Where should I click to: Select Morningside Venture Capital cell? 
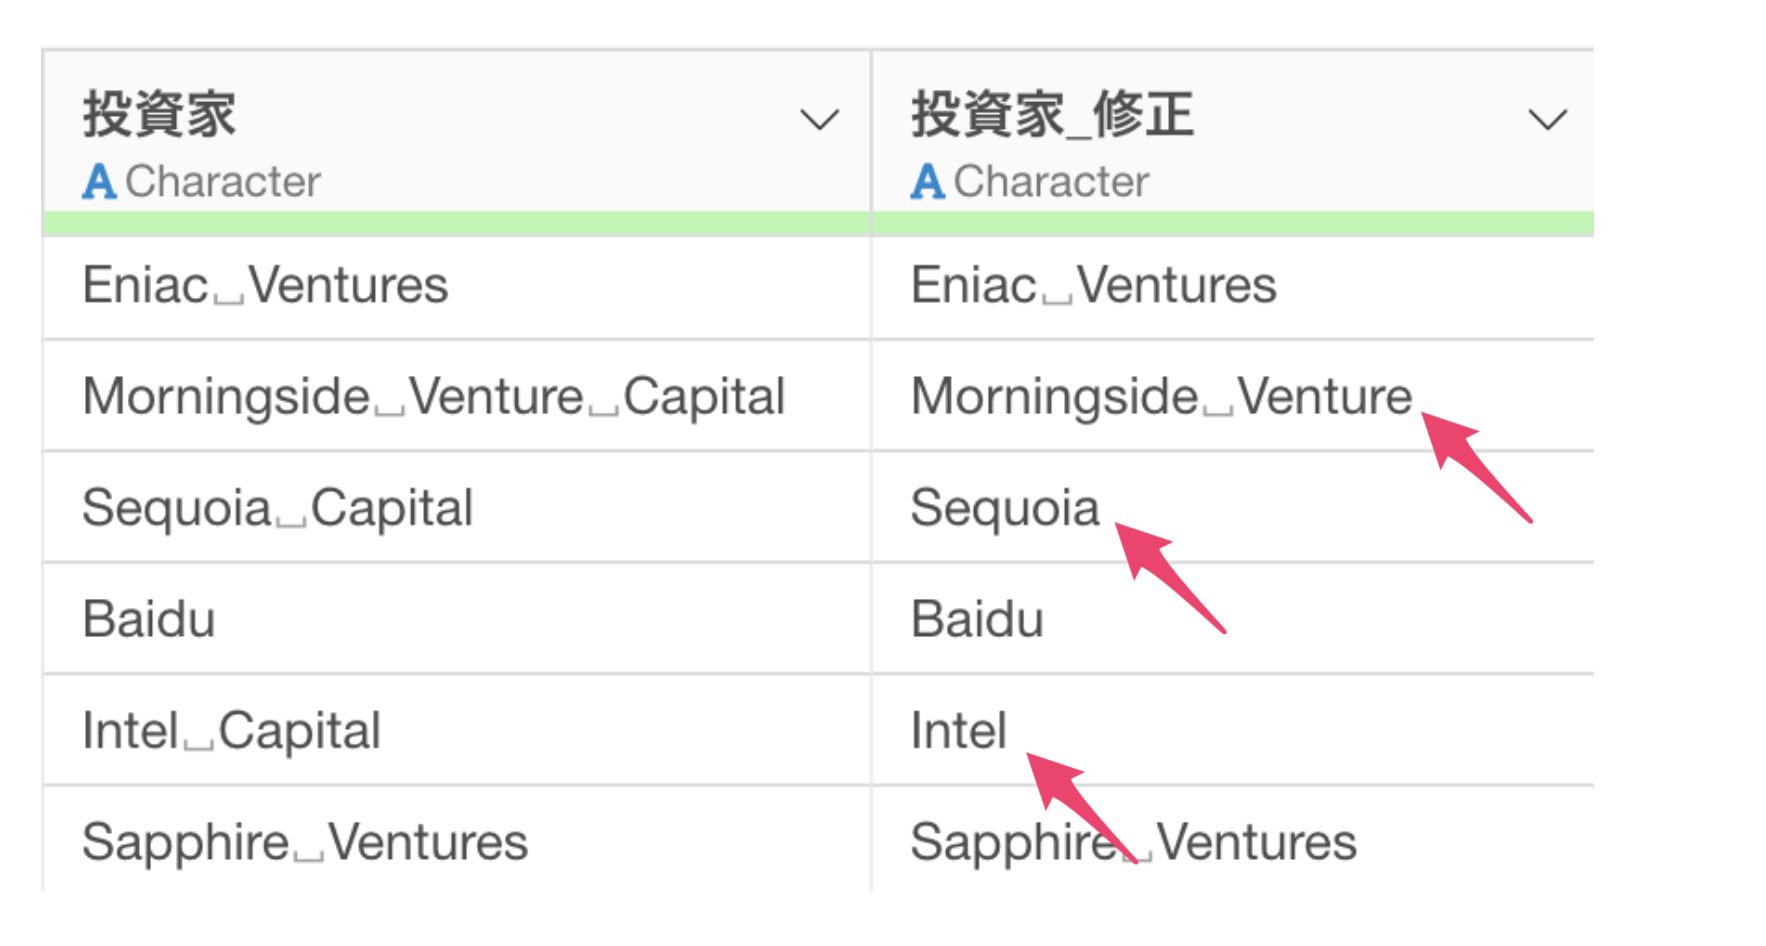pyautogui.click(x=457, y=396)
